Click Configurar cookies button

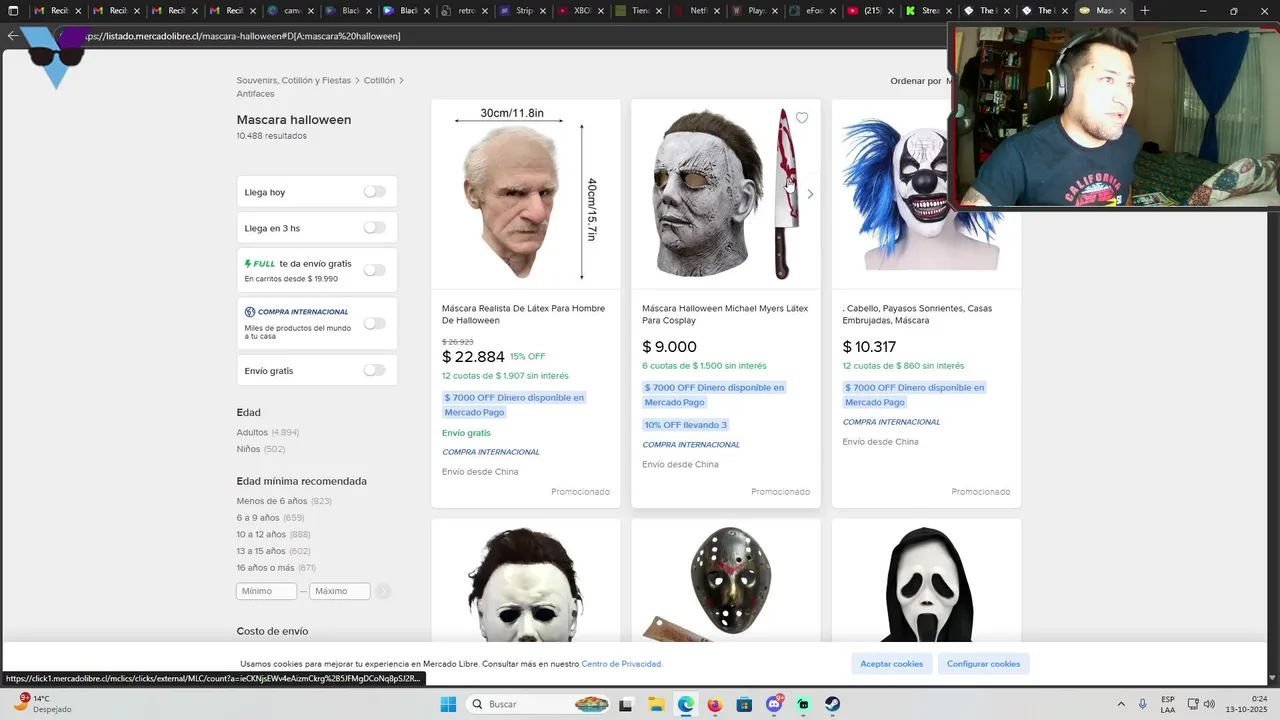point(984,664)
